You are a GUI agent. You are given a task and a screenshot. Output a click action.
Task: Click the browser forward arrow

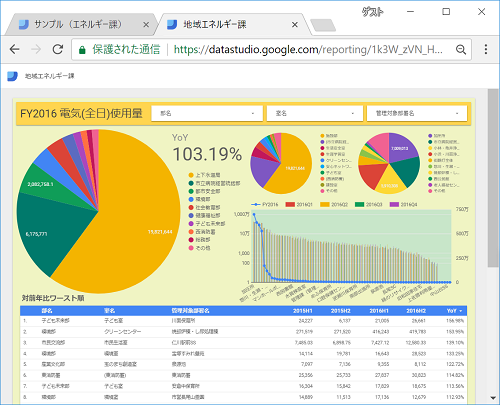point(36,49)
